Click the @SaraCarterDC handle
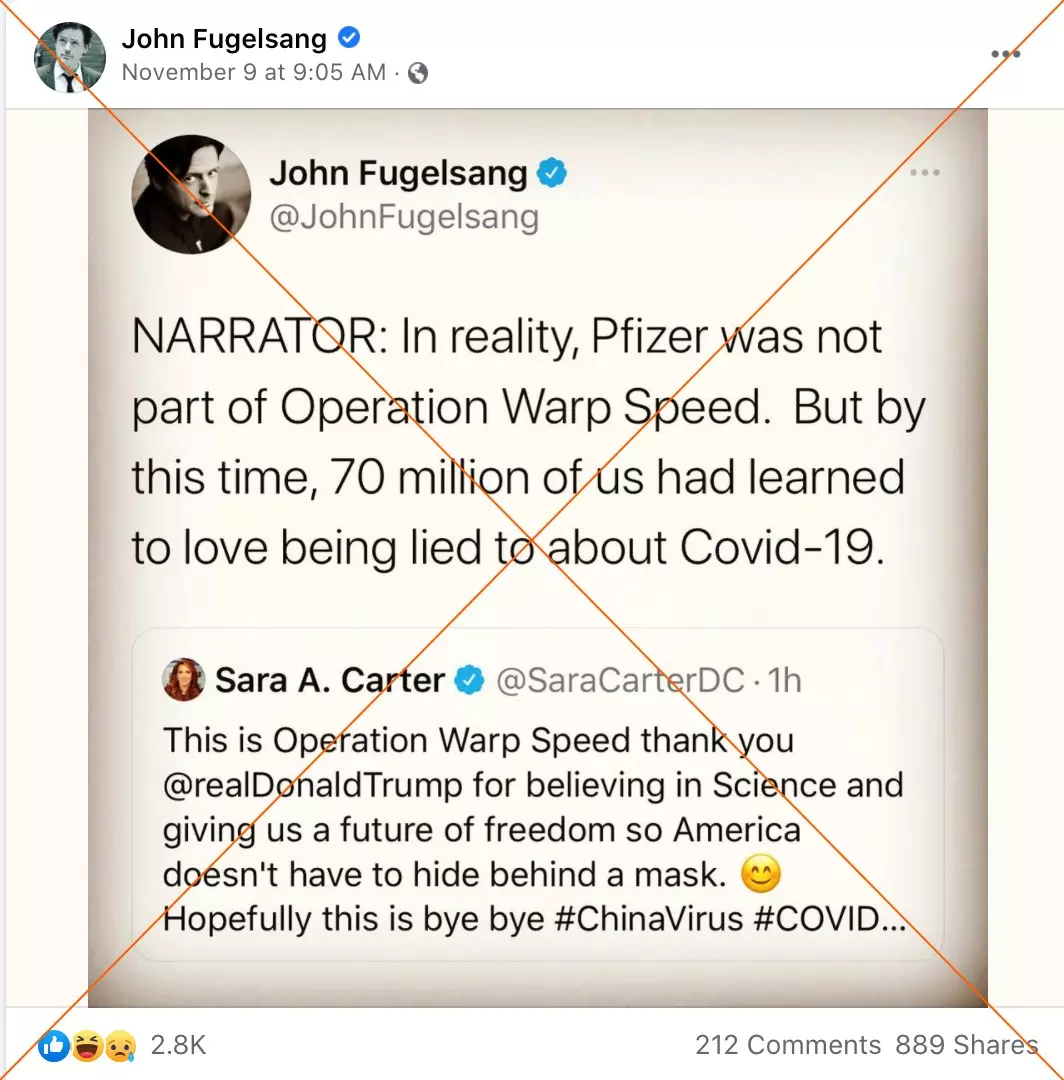Viewport: 1064px width, 1080px height. (620, 681)
